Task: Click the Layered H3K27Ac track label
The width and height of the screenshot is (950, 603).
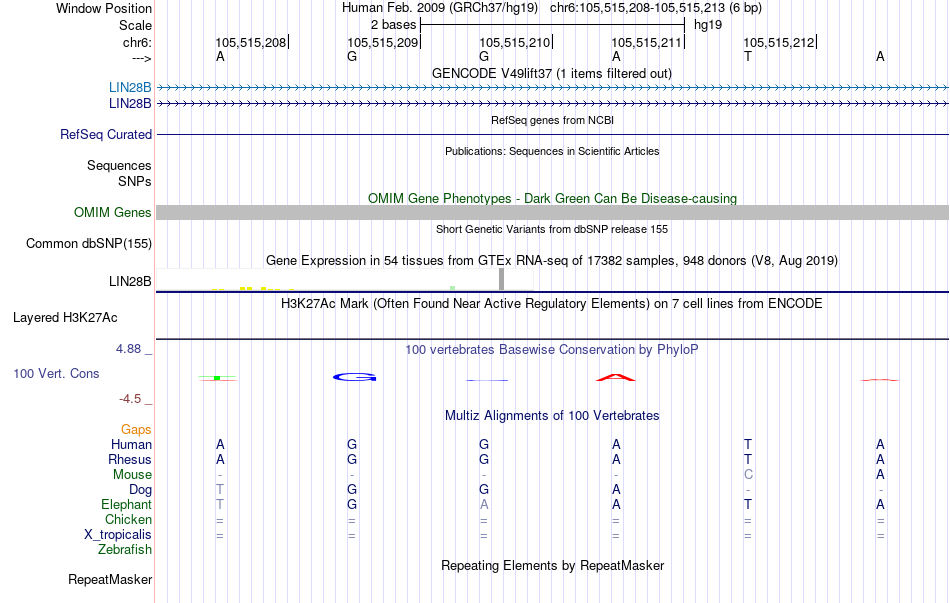Action: [65, 318]
